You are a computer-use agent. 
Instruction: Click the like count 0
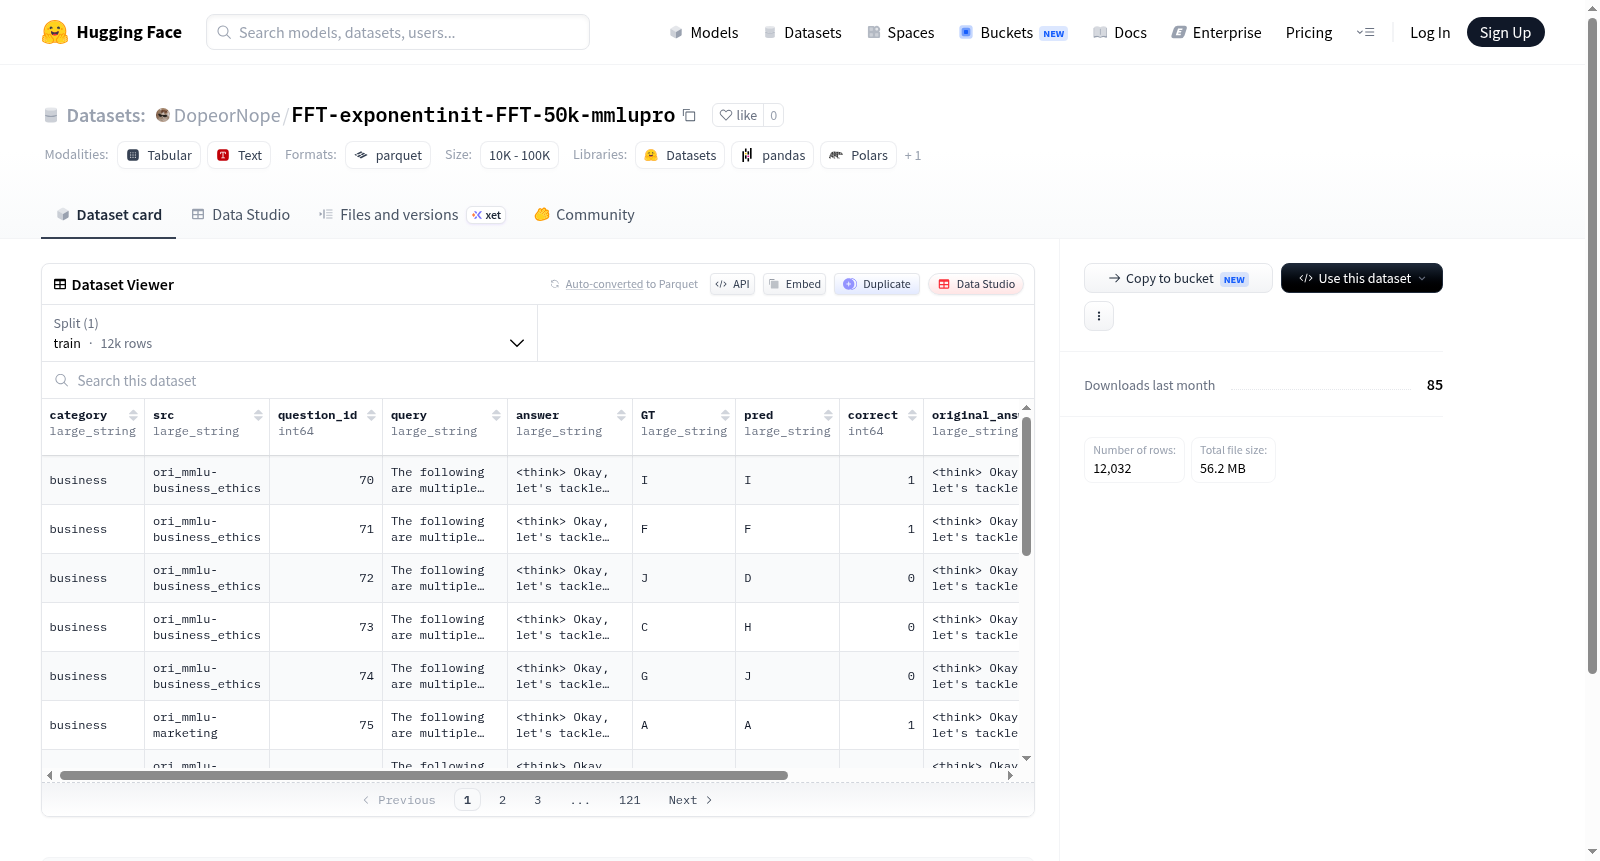click(773, 115)
